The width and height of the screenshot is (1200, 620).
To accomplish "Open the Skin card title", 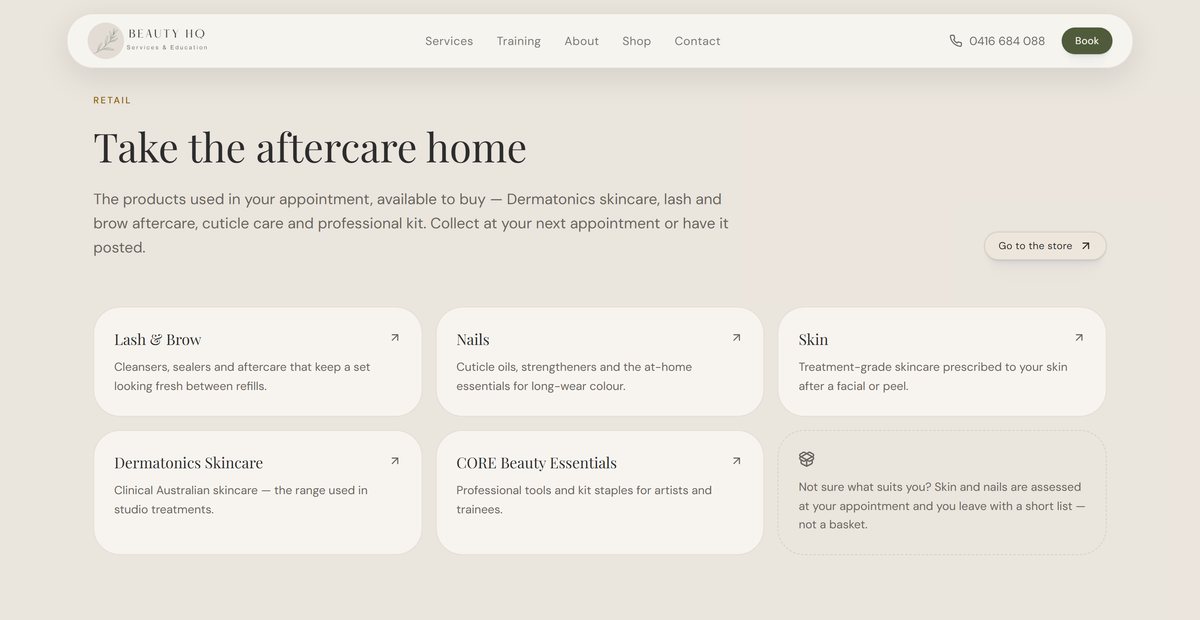I will click(x=814, y=340).
